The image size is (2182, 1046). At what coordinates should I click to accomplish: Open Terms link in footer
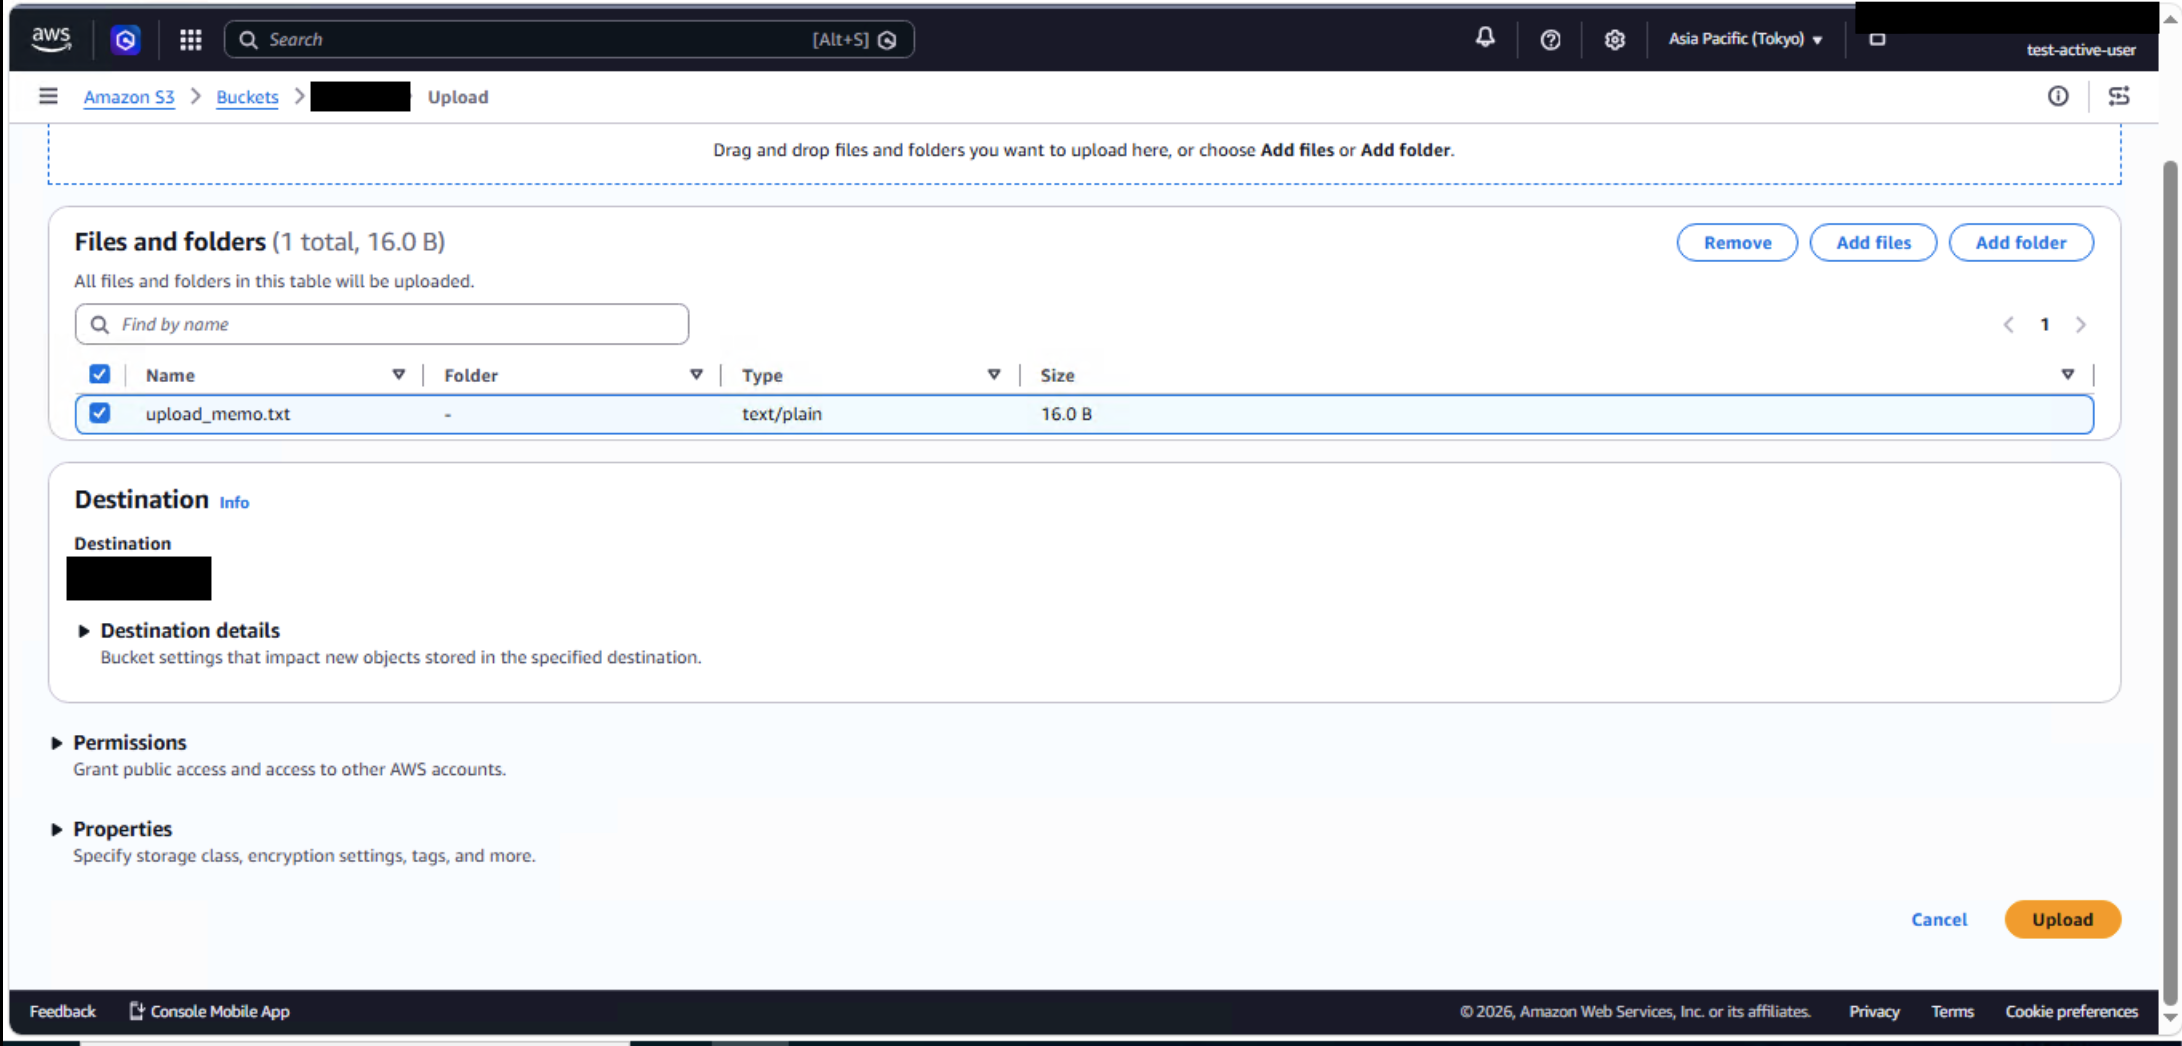tap(1952, 1011)
